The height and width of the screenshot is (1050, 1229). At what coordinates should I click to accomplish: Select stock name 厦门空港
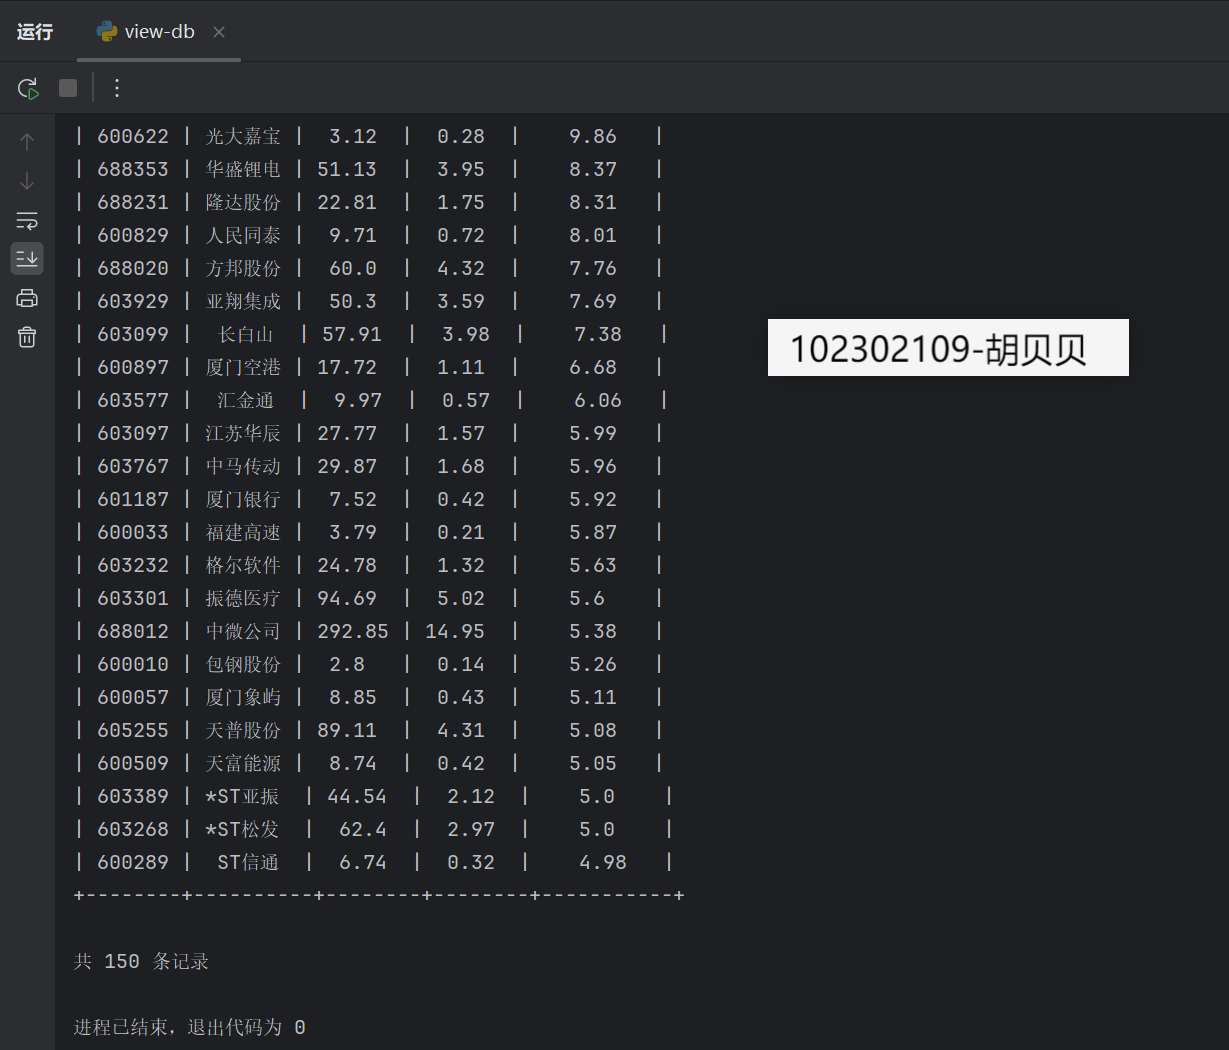[243, 367]
